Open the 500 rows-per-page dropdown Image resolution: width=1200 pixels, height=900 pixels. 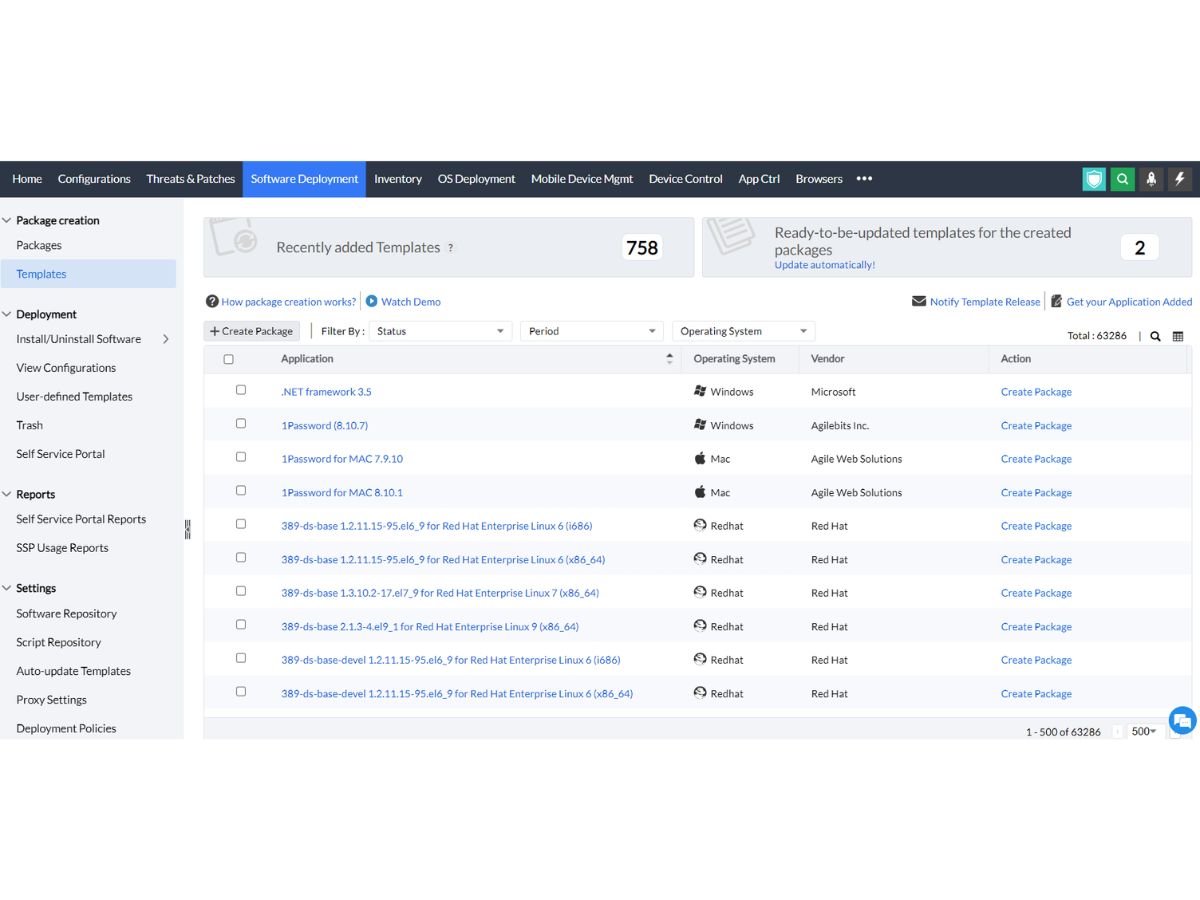(1143, 732)
